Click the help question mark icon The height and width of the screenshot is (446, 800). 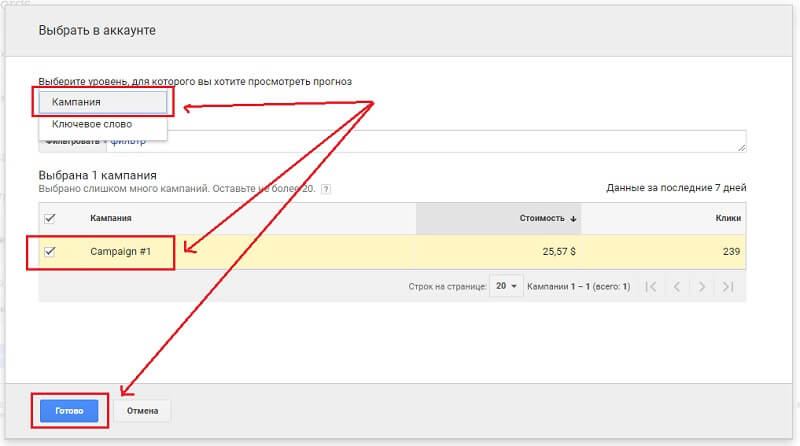(x=326, y=189)
